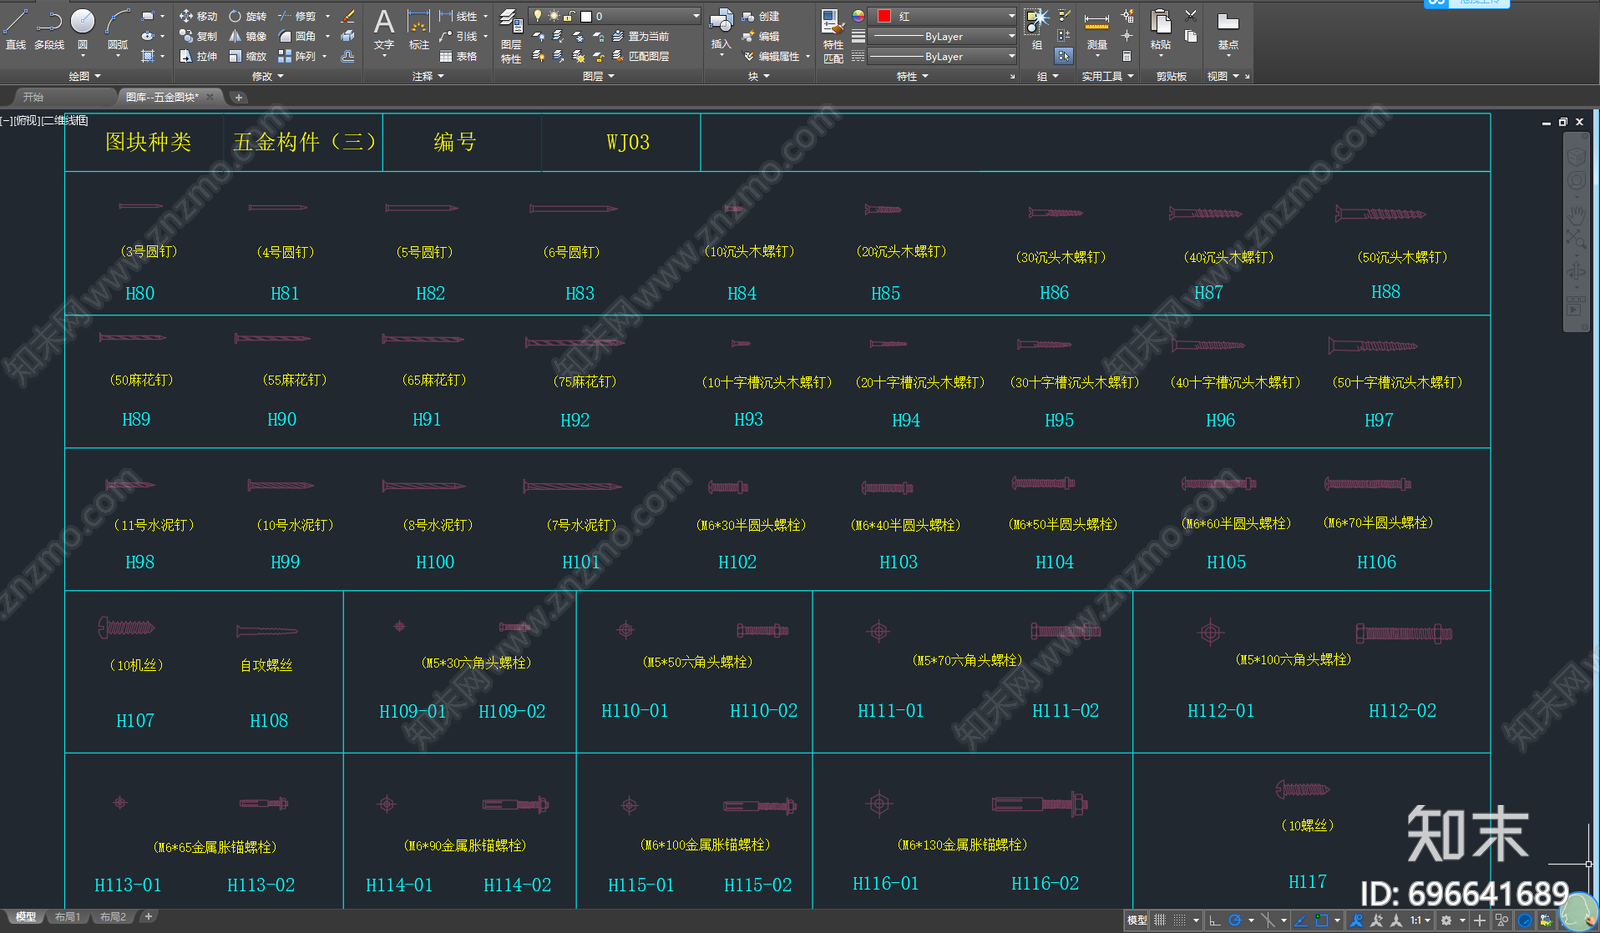Click the erase tool icon in 修改 panel
1600x933 pixels.
(x=348, y=16)
